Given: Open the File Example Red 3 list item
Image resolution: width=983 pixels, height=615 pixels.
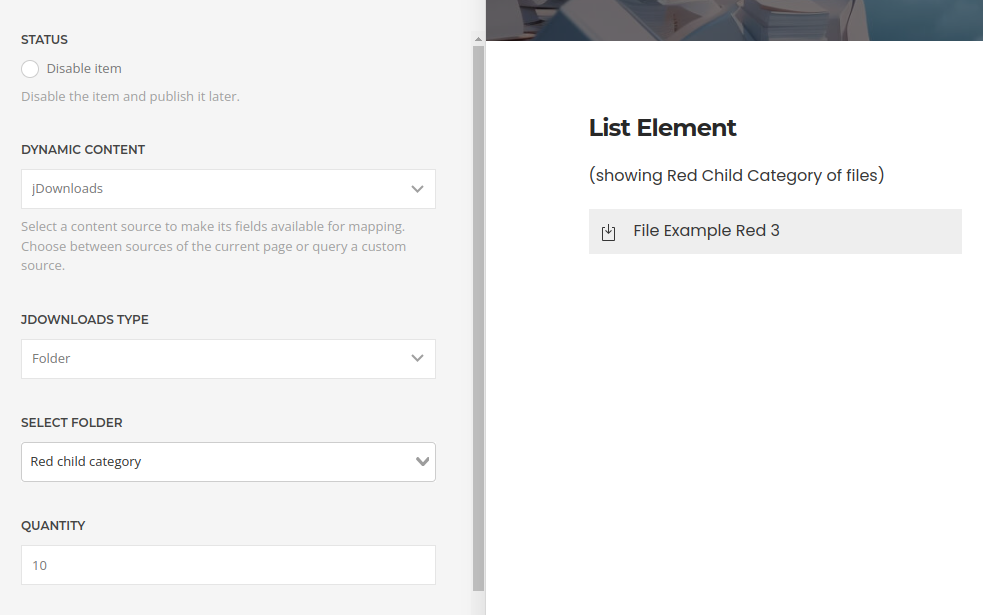Looking at the screenshot, I should coord(775,231).
